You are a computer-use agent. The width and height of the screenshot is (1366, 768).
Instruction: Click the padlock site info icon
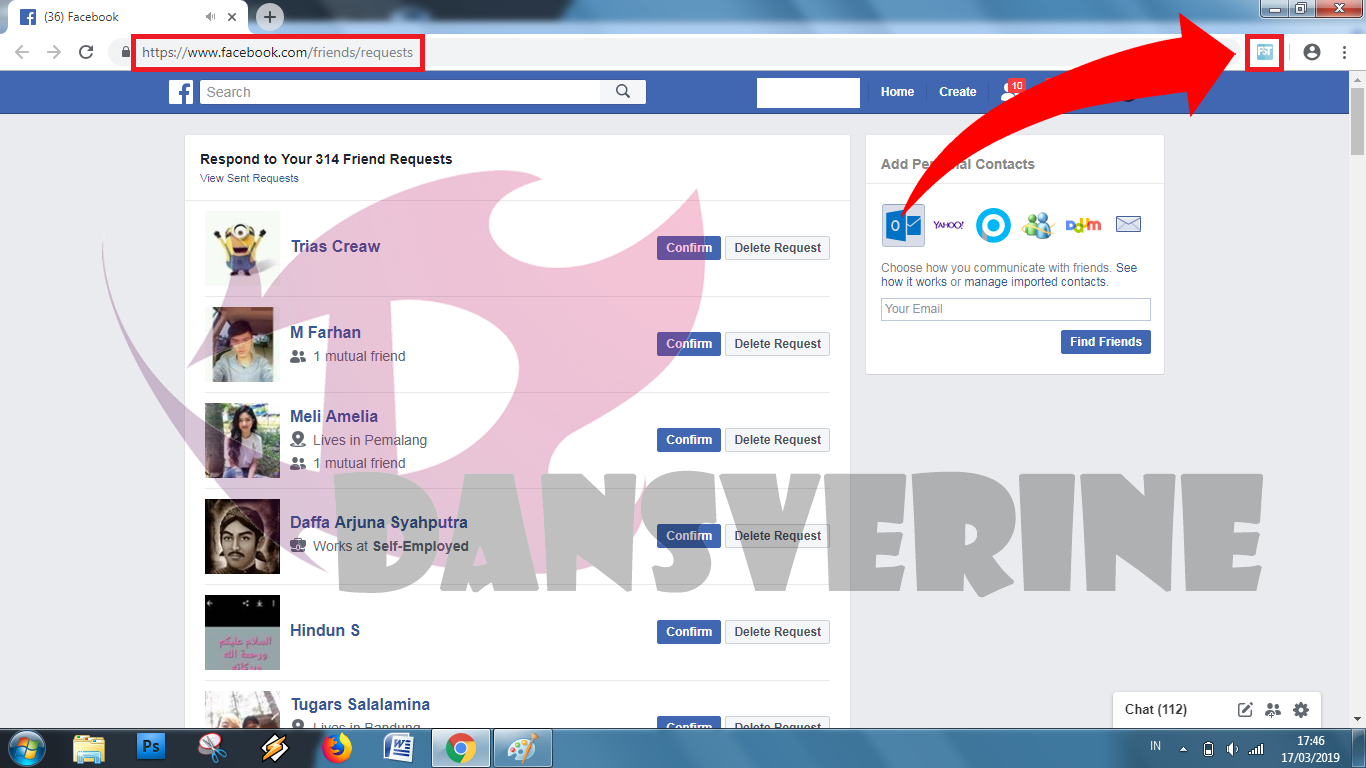tap(125, 52)
